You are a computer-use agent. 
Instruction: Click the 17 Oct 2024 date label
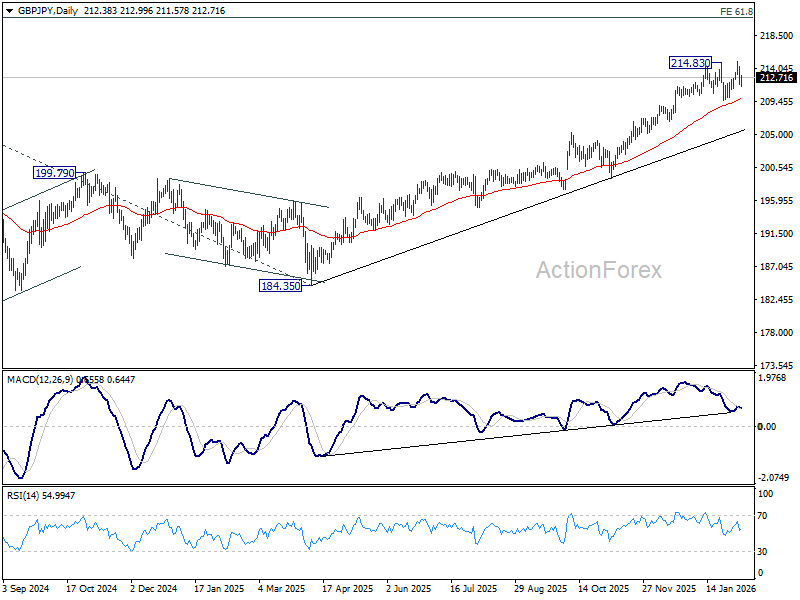click(92, 588)
